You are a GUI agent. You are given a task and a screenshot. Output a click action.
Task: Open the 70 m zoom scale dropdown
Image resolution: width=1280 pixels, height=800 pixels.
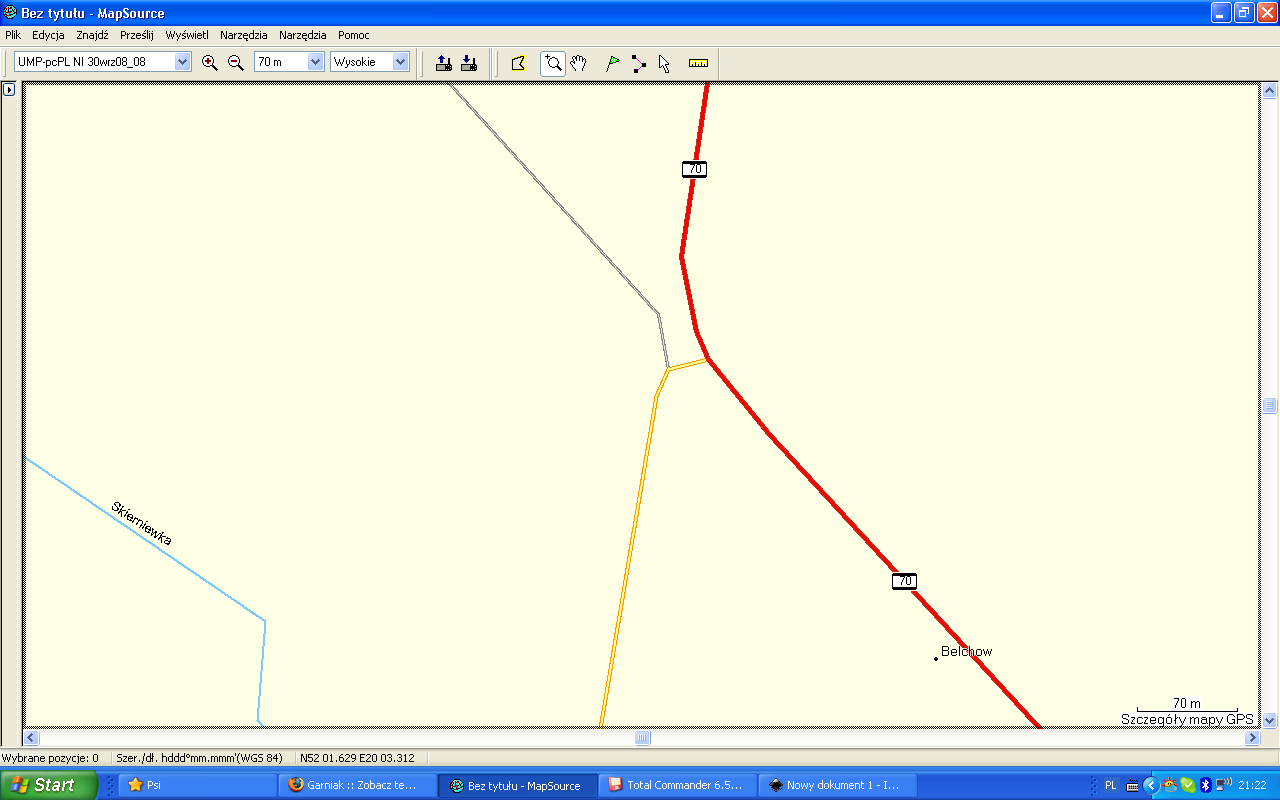[316, 62]
